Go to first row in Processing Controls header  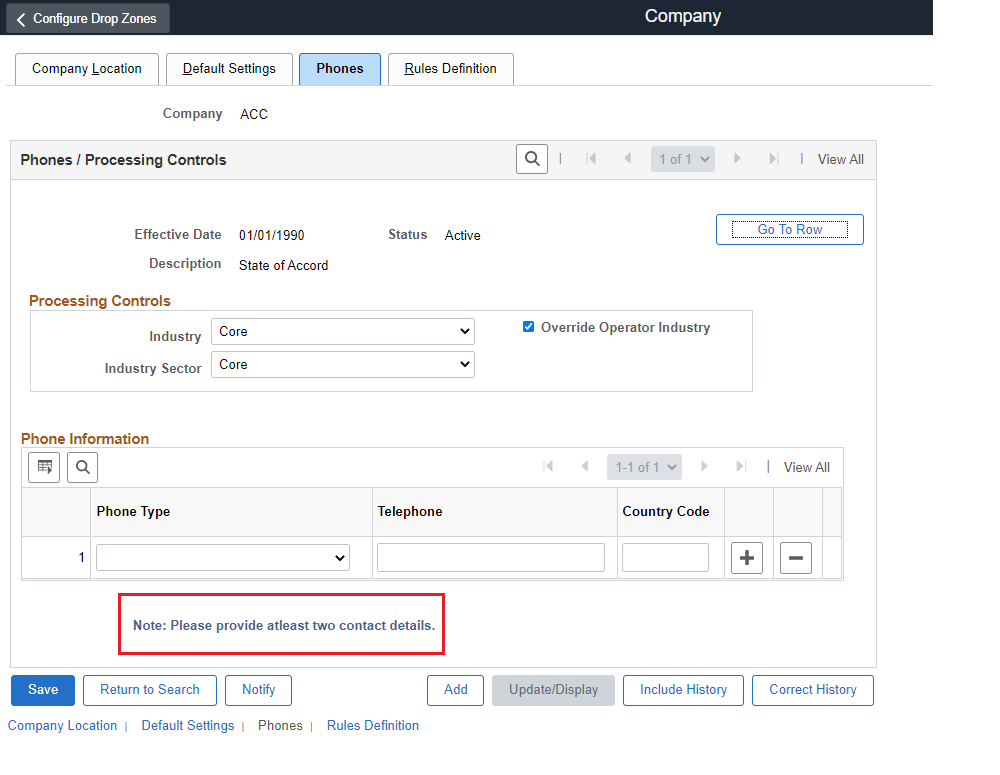pyautogui.click(x=591, y=159)
